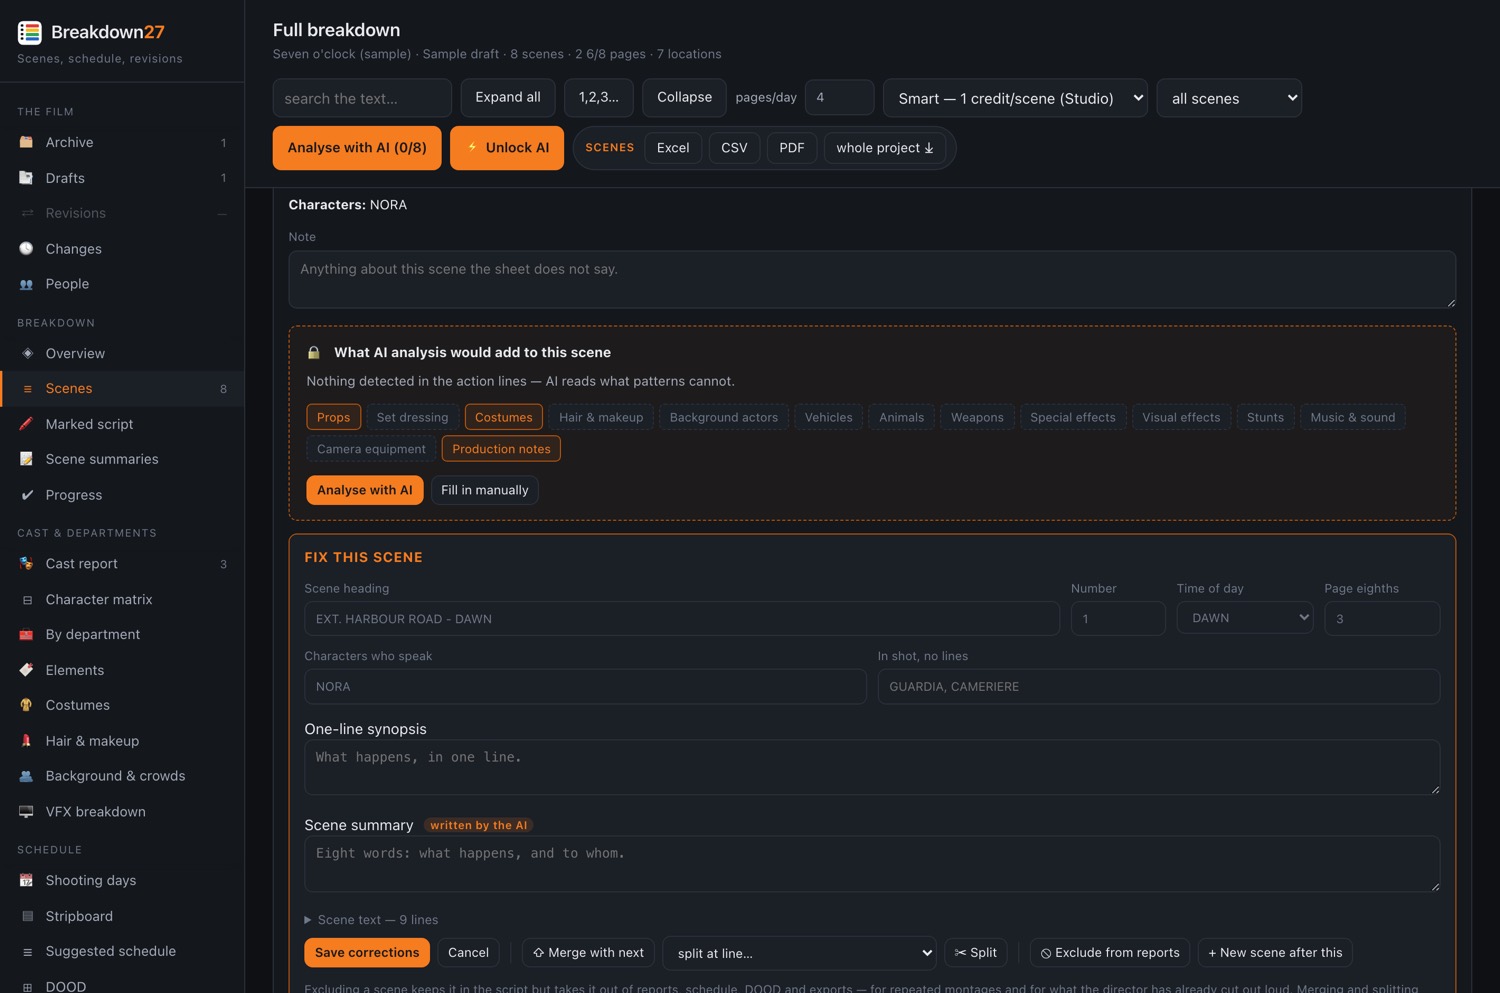Click the Breakdown27 logo icon
This screenshot has height=993, width=1500.
coord(30,32)
